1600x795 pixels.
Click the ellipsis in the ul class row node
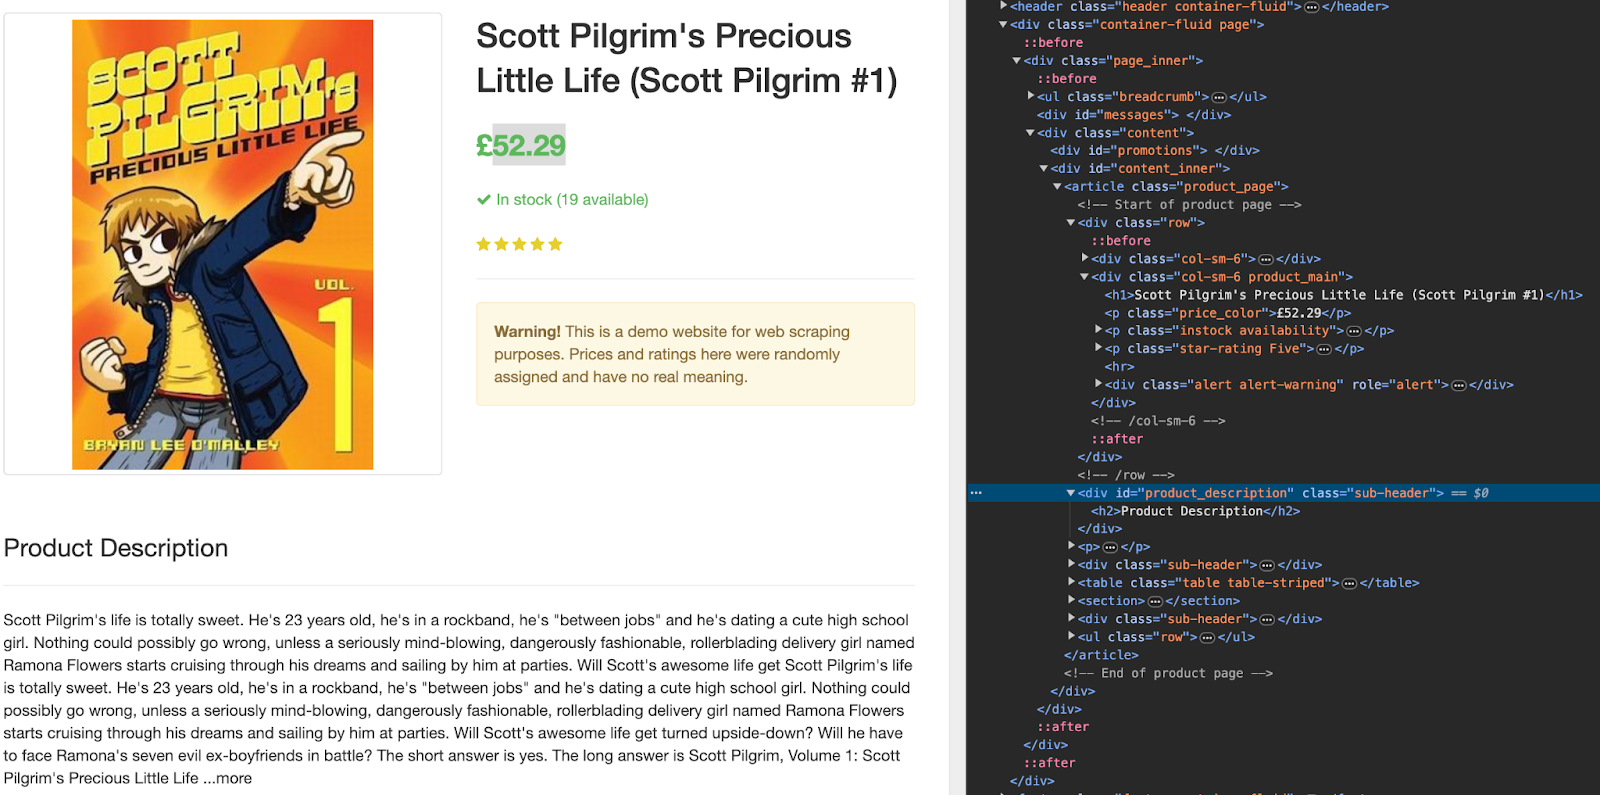coord(1207,637)
